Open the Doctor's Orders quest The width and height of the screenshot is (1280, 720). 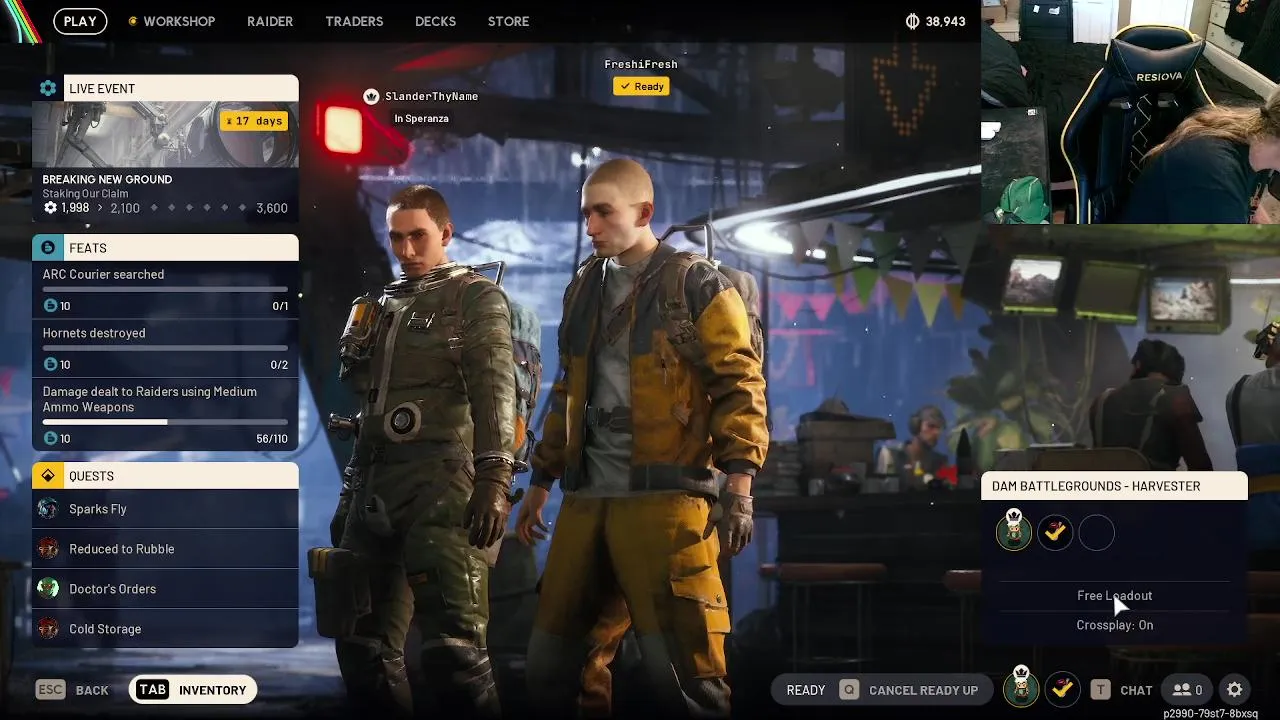click(x=165, y=589)
